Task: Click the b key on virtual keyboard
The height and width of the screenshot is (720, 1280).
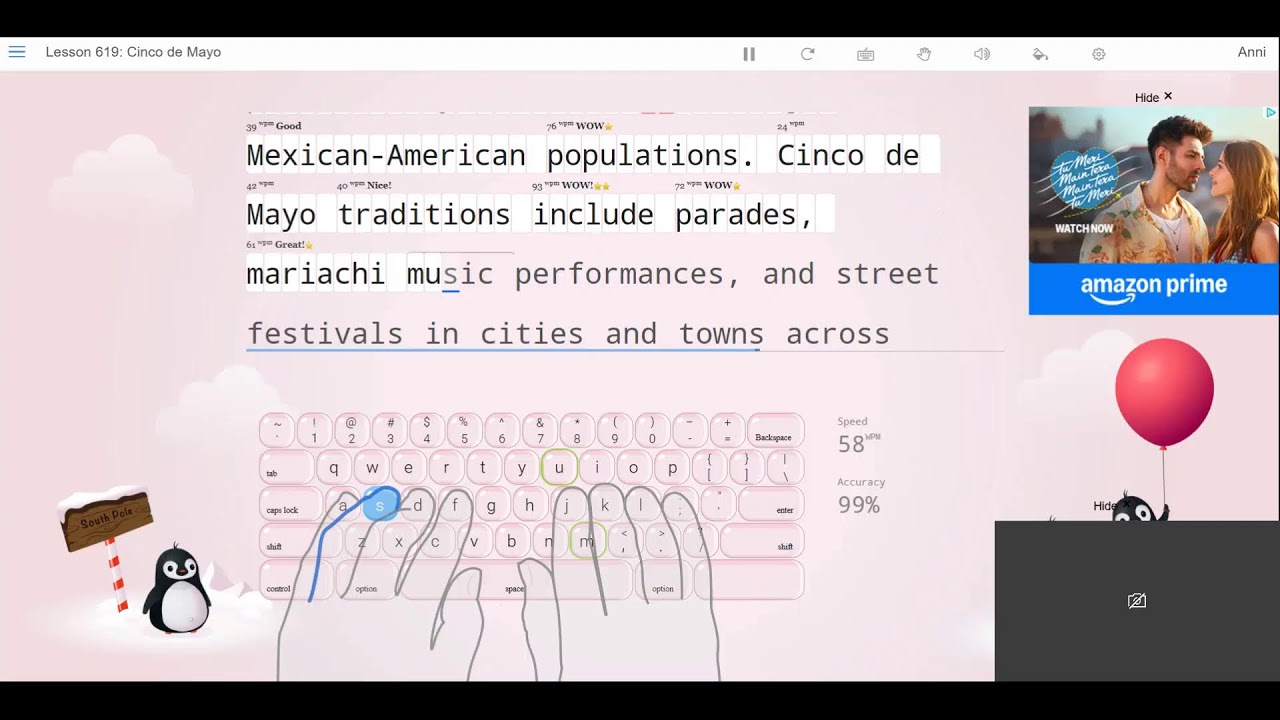Action: [511, 542]
